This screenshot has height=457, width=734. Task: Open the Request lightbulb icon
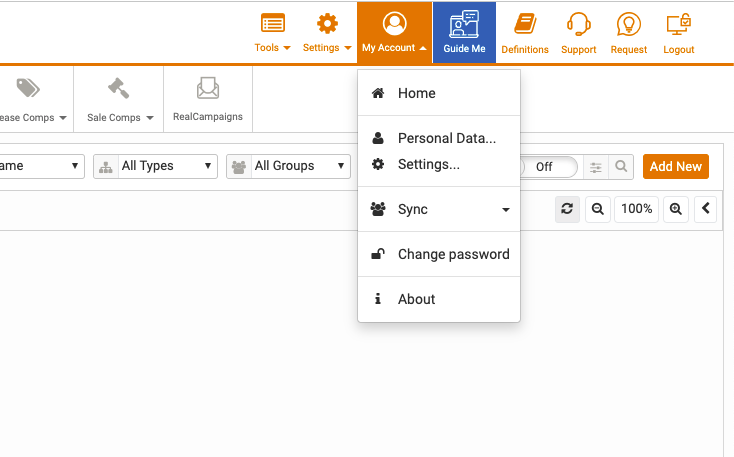coord(628,24)
